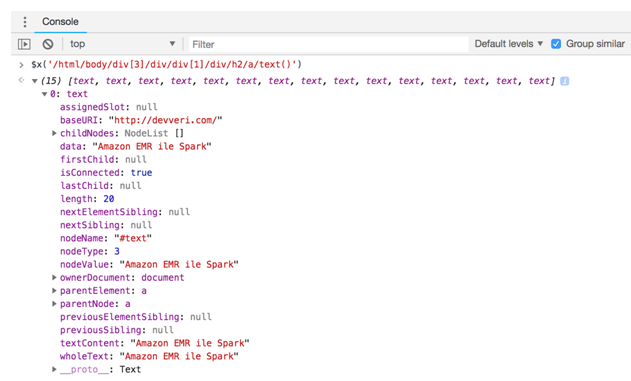This screenshot has height=381, width=631.
Task: Click the info badge after the array
Action: coord(565,81)
